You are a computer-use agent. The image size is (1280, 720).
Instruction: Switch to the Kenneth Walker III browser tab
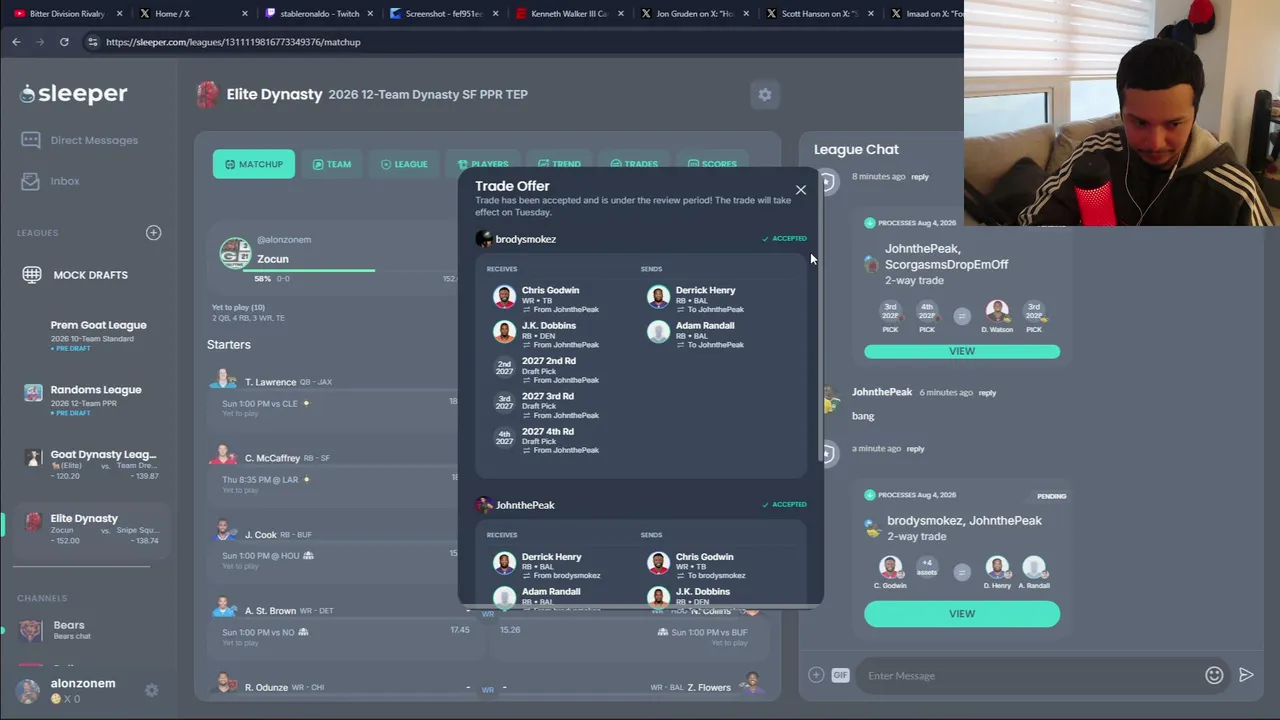[x=568, y=14]
